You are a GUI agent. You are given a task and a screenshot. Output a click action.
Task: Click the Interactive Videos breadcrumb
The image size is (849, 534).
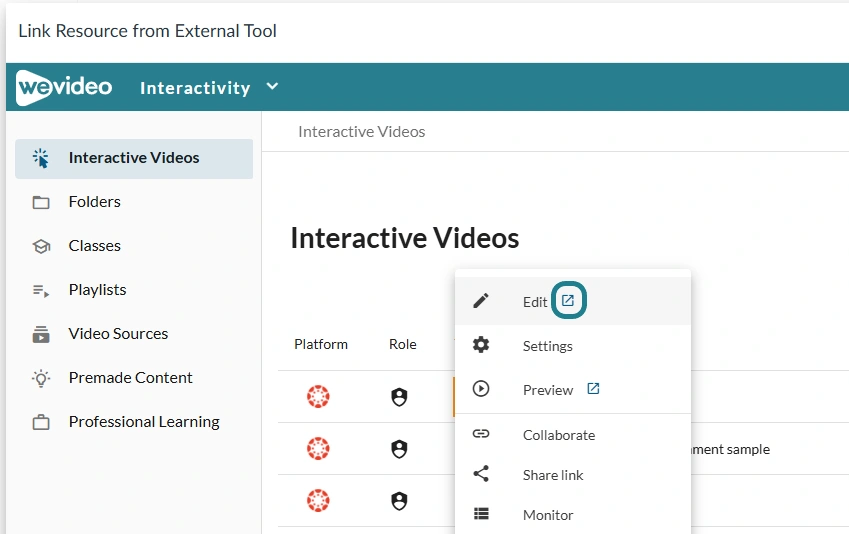362,132
